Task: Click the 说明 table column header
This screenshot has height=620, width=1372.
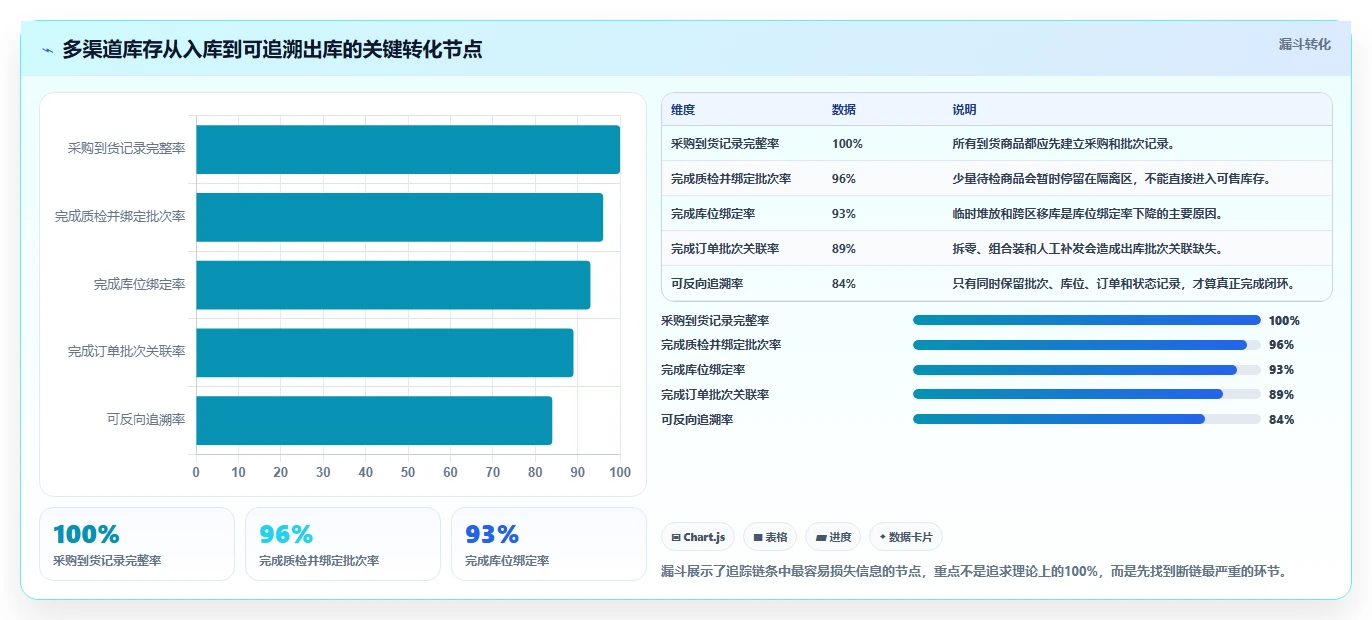Action: 965,110
